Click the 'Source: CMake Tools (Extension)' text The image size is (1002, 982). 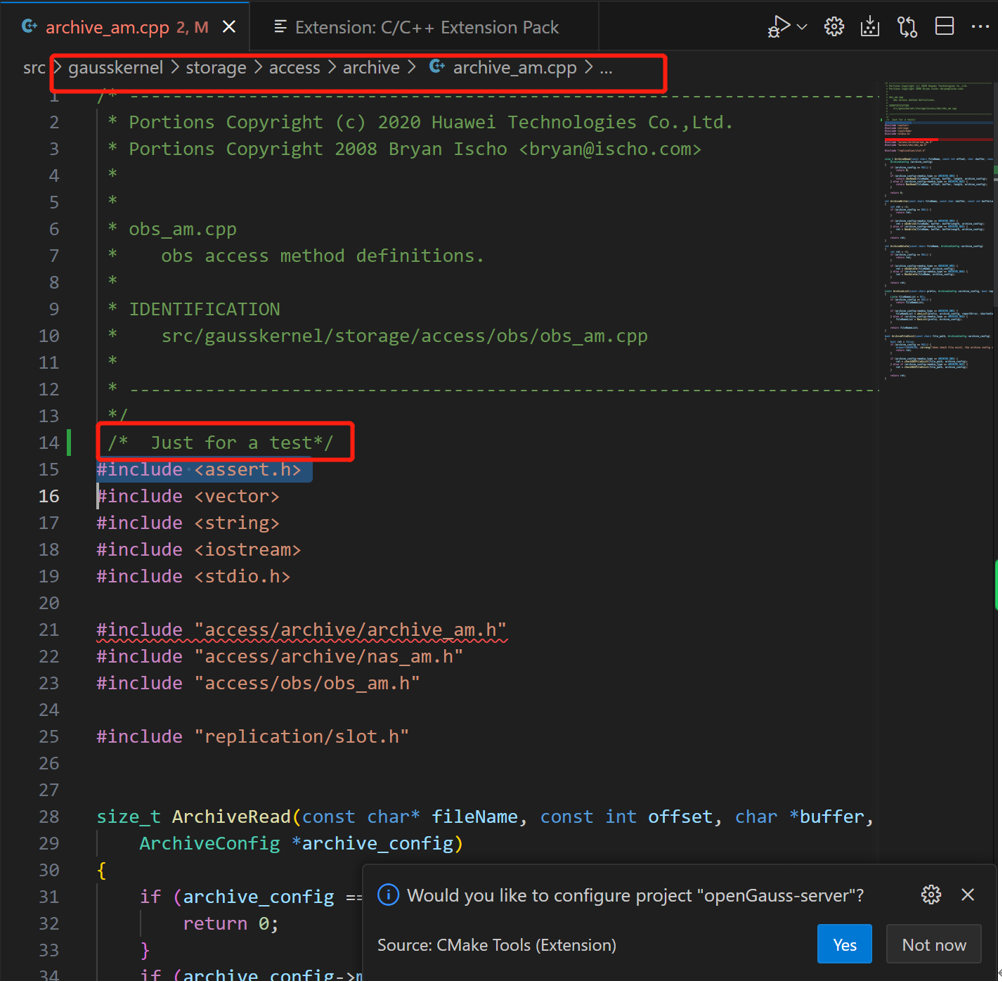pyautogui.click(x=497, y=945)
